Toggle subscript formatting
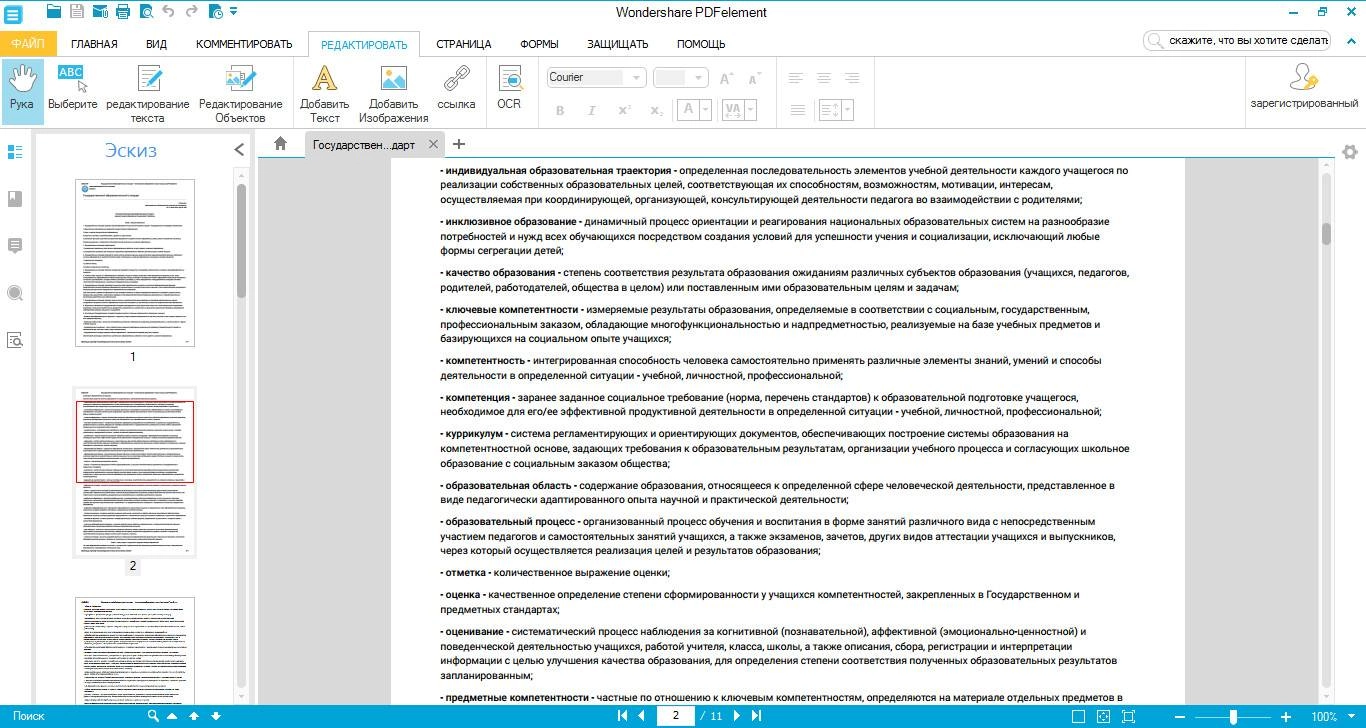Viewport: 1366px width, 728px height. [x=656, y=110]
